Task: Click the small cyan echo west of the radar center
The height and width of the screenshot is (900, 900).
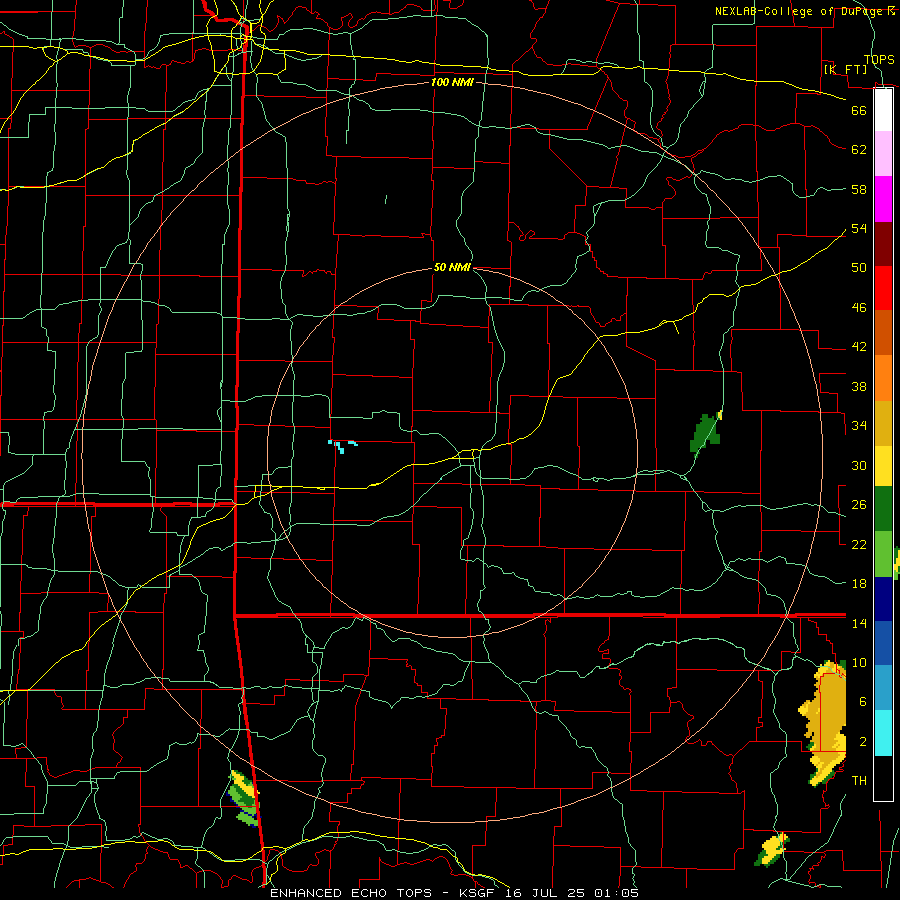Action: click(343, 446)
